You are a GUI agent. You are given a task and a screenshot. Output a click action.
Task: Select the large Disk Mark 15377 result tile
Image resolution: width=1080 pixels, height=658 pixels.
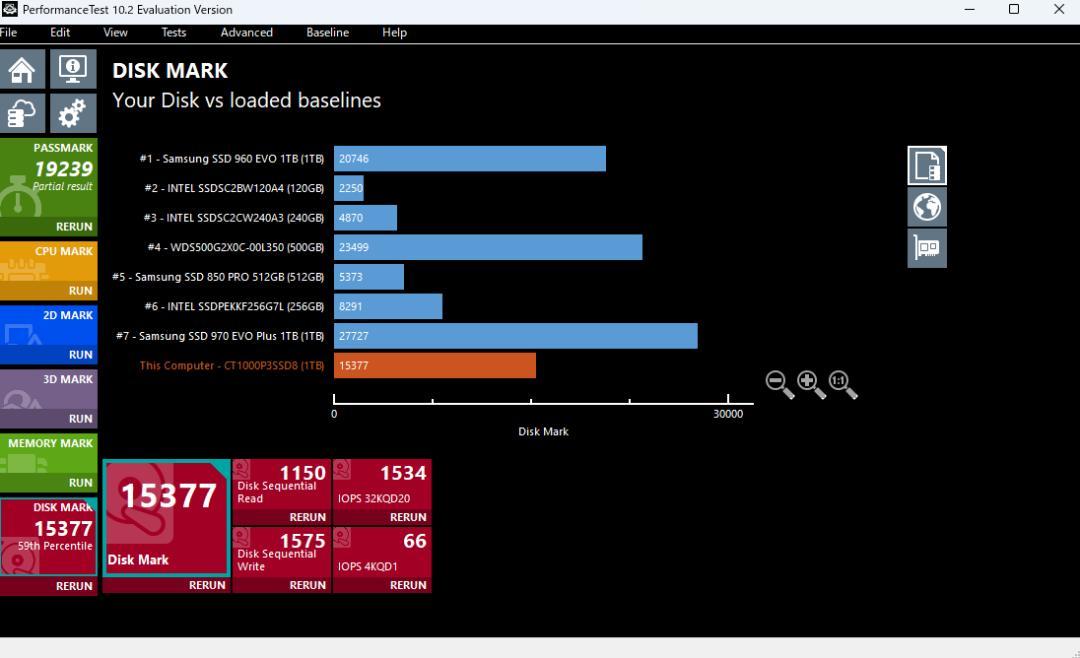tap(166, 518)
